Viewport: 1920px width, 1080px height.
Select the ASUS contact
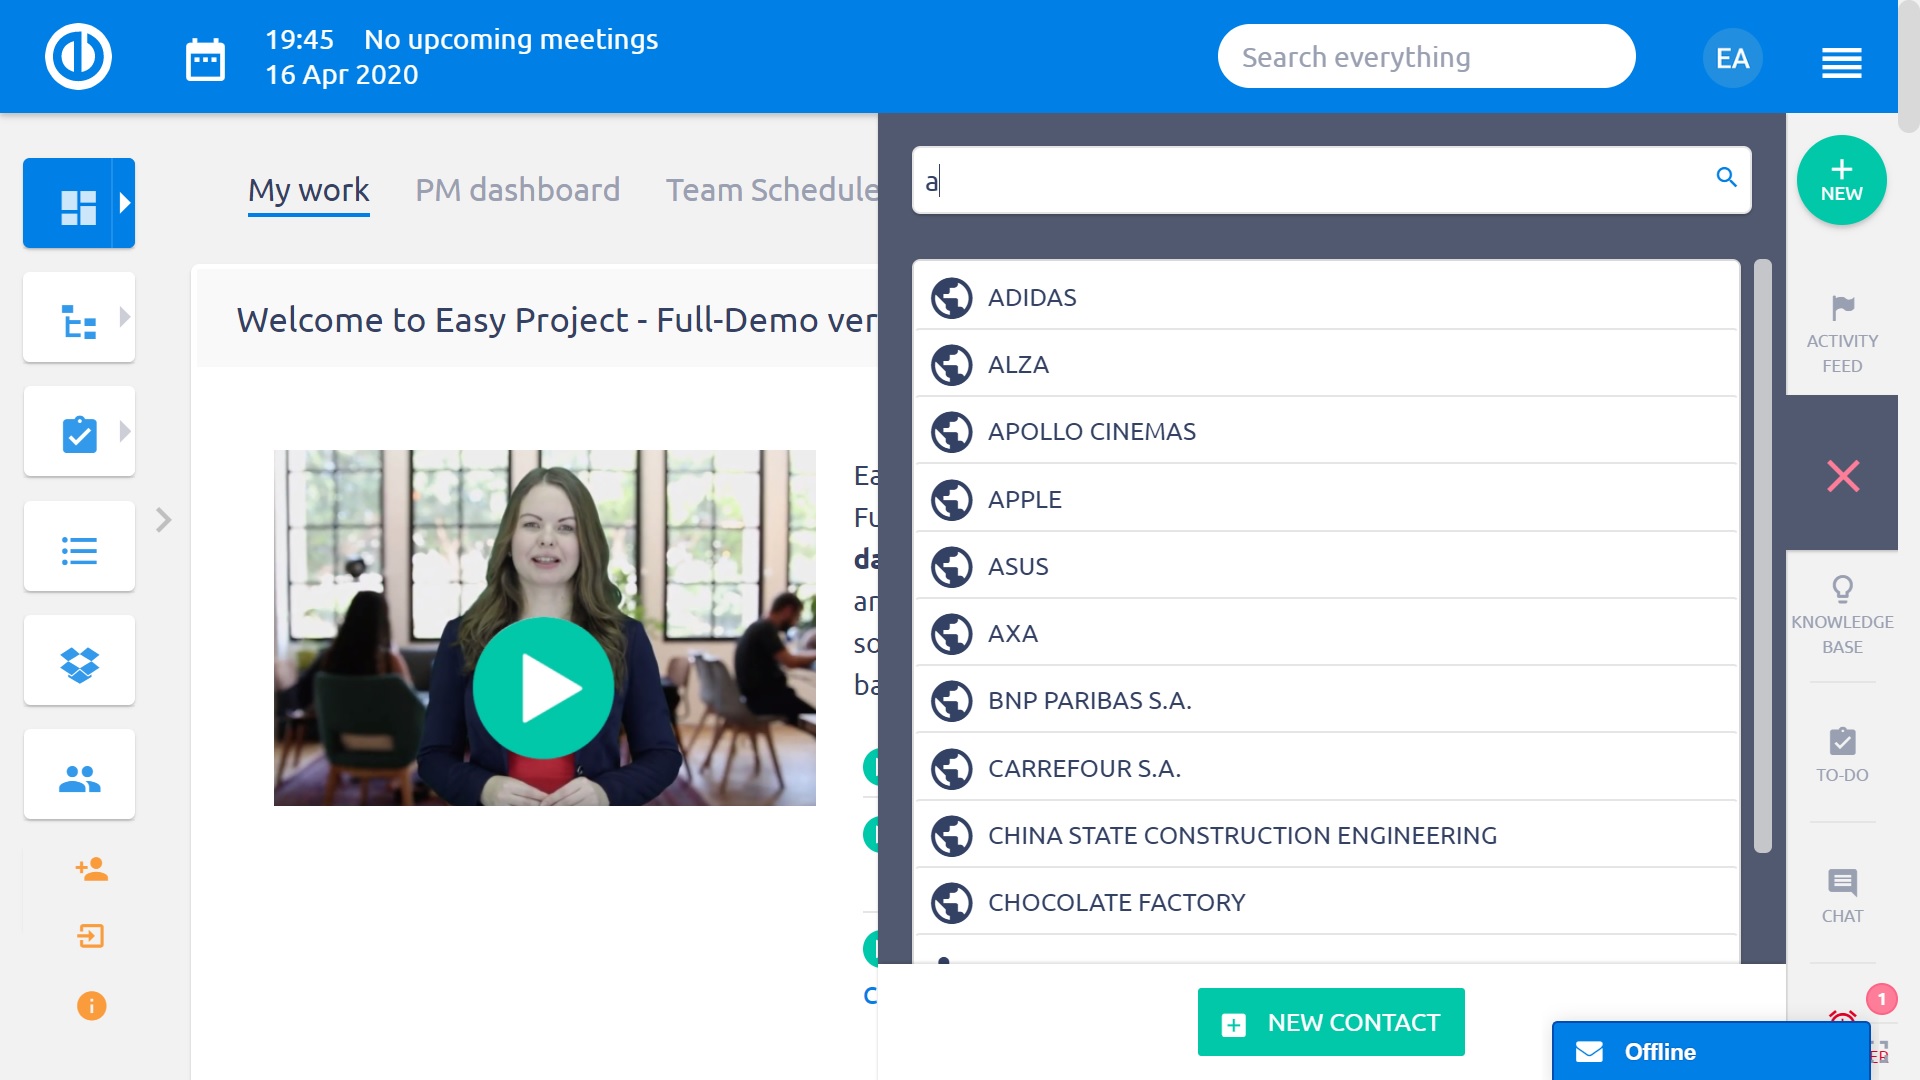(x=1326, y=566)
